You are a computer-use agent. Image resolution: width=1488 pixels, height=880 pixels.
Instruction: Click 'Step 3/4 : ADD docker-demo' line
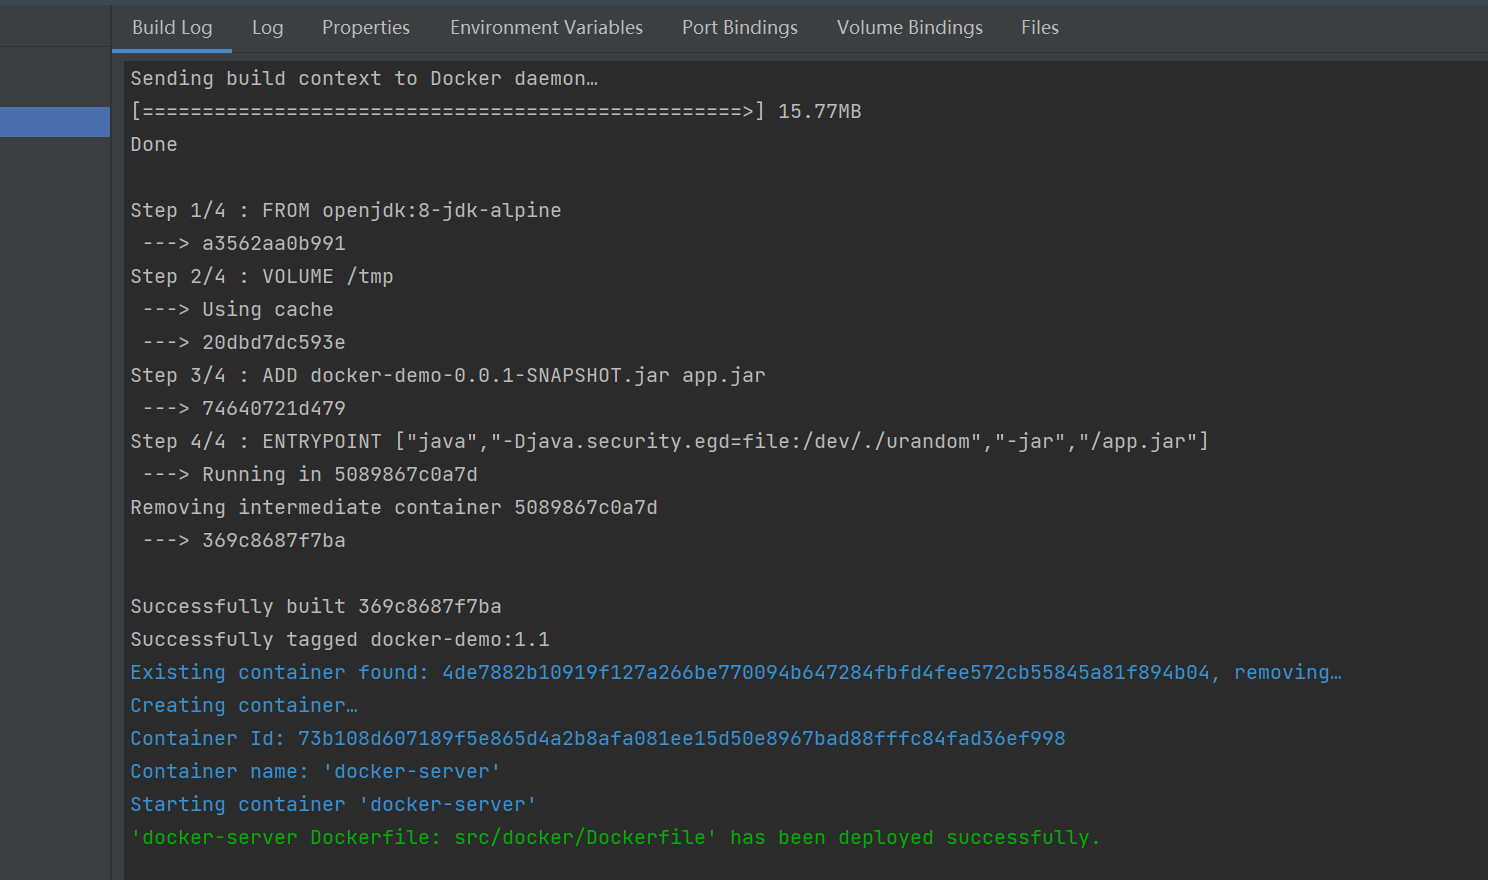point(448,375)
